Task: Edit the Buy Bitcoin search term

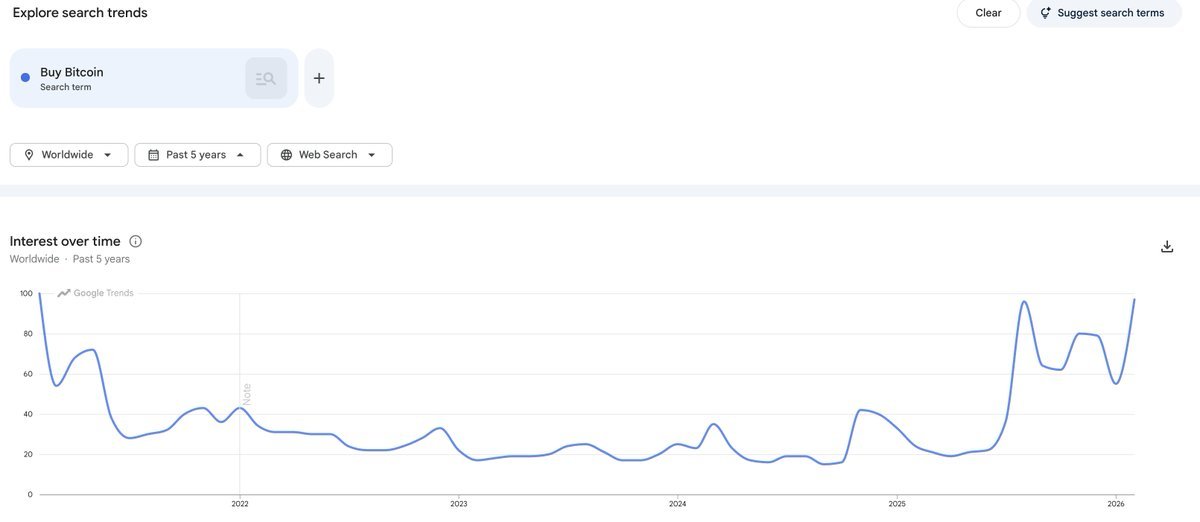Action: coord(72,72)
